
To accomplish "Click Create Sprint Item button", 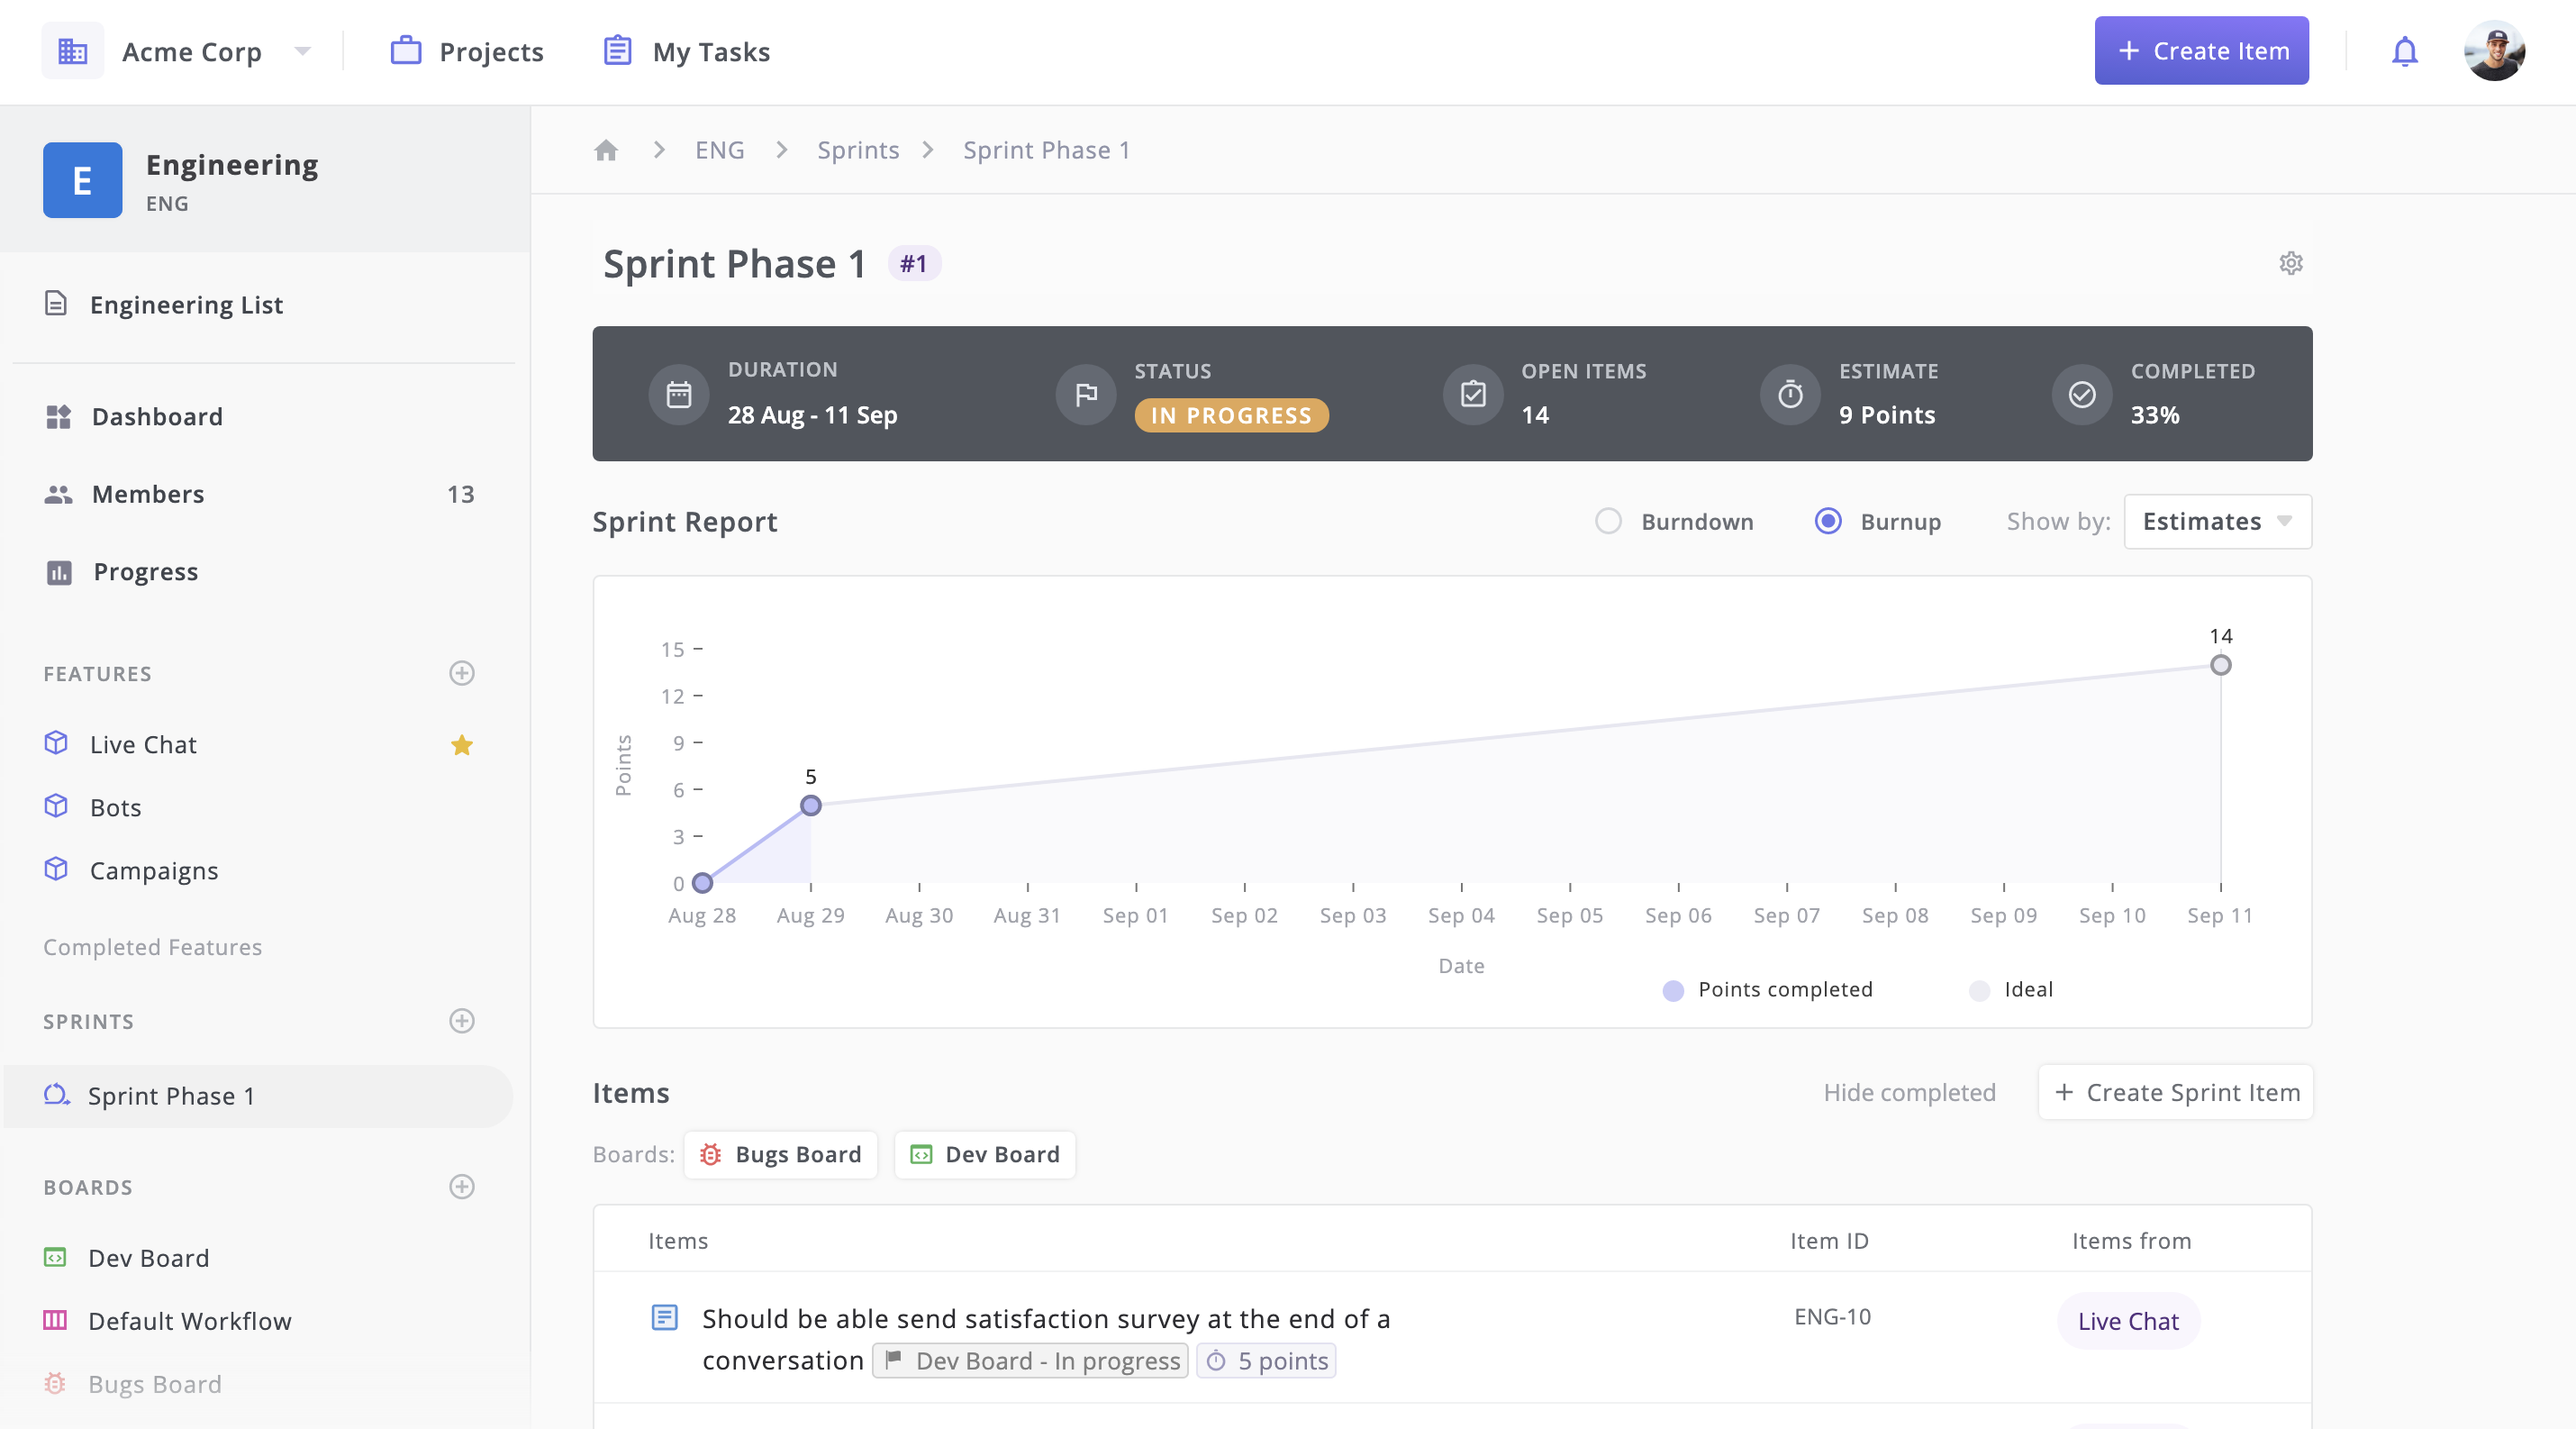I will [x=2176, y=1092].
